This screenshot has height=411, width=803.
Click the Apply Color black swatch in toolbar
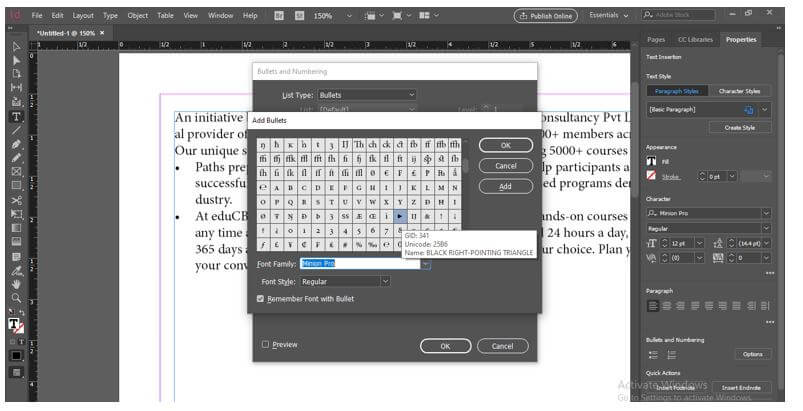pos(16,355)
